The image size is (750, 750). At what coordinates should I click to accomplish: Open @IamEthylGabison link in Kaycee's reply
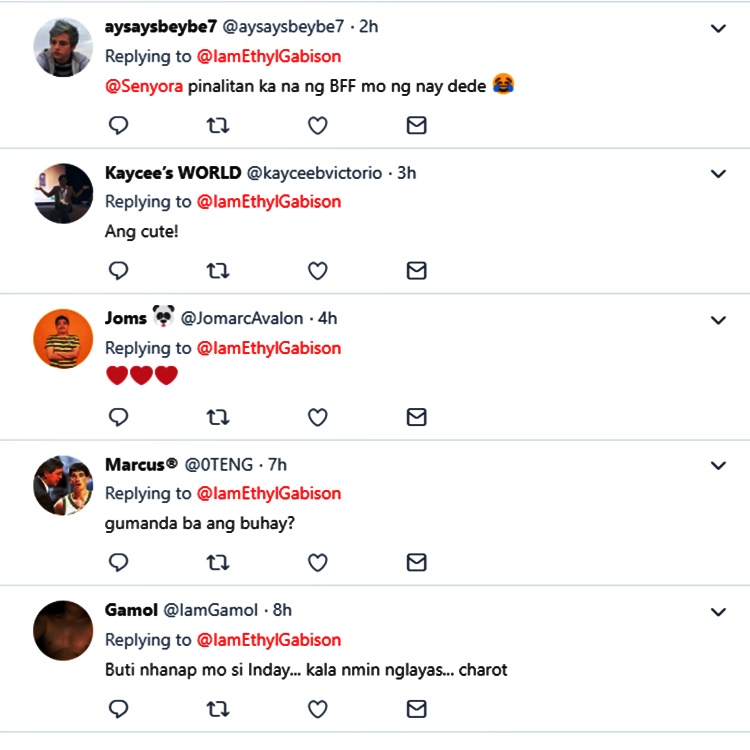(269, 202)
